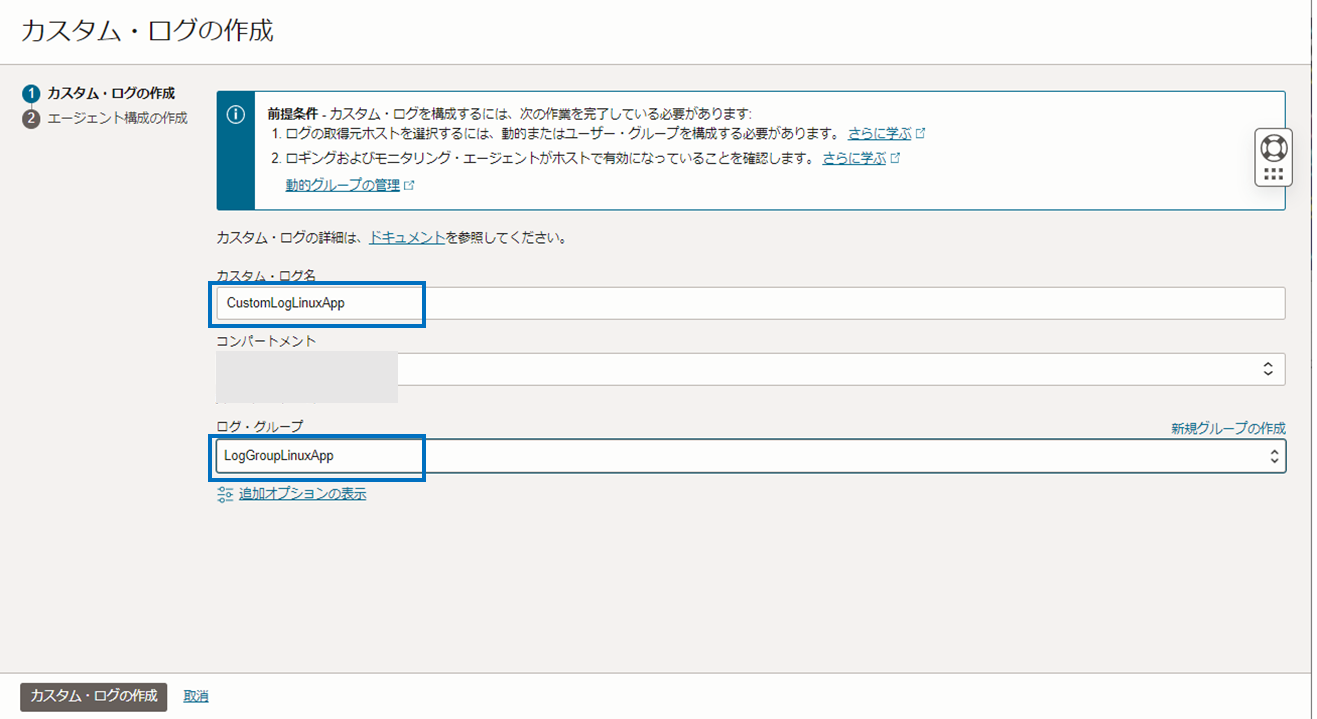
Task: Click external-link icon after 動的グループの管理
Action: point(409,186)
